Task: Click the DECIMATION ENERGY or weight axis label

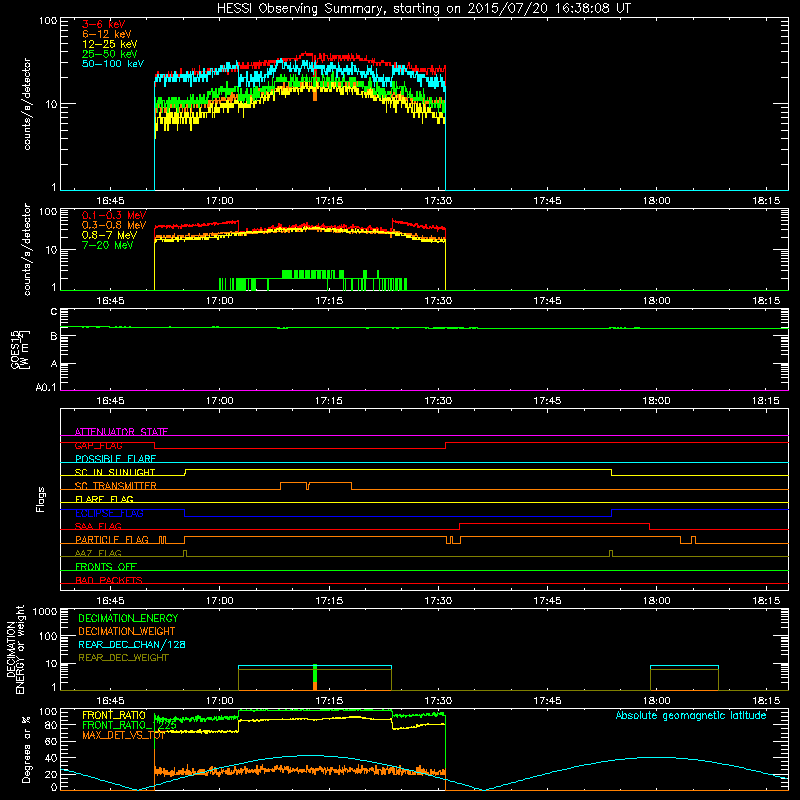Action: [15, 649]
